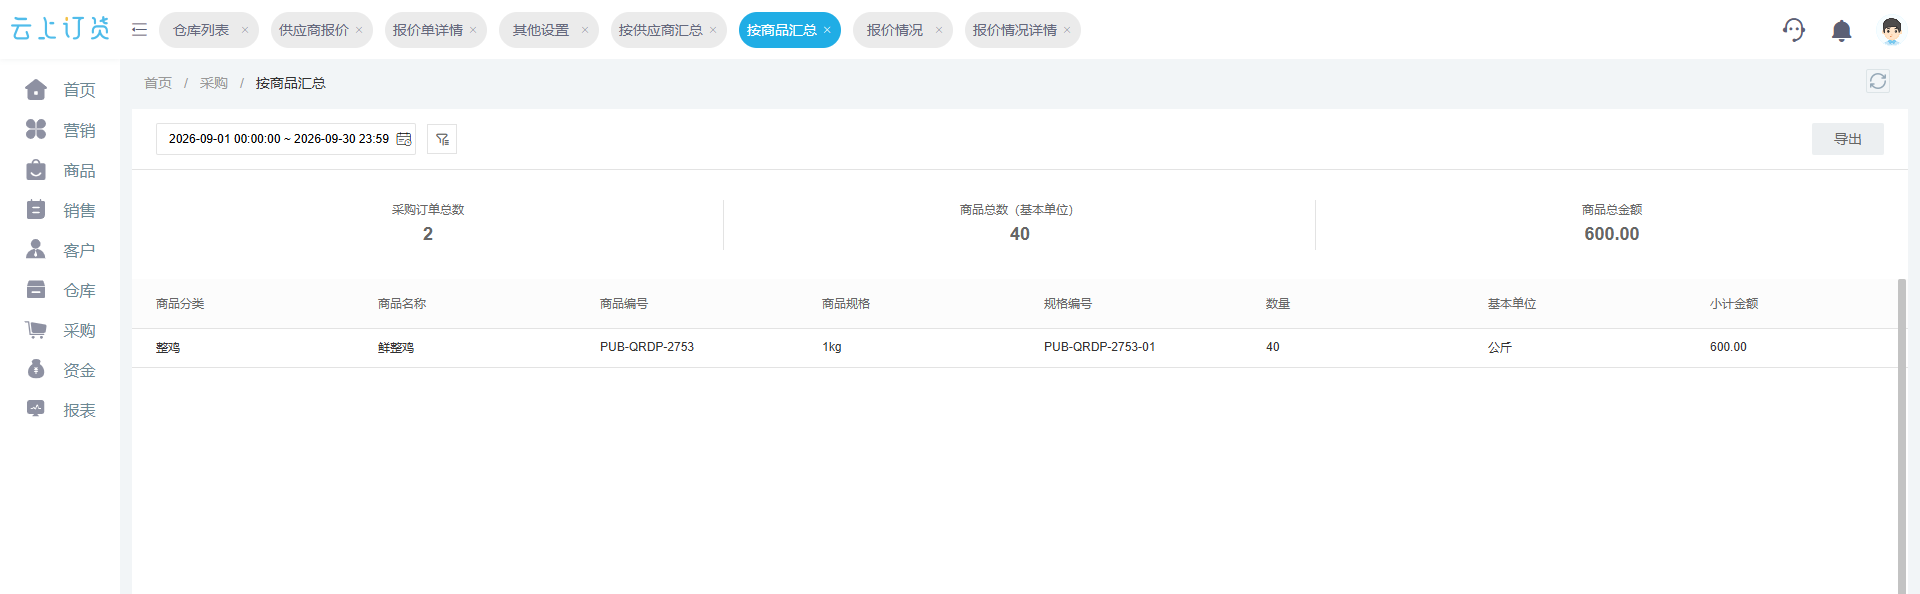The width and height of the screenshot is (1920, 594).
Task: Click 首页 in the breadcrumb
Action: pyautogui.click(x=158, y=83)
